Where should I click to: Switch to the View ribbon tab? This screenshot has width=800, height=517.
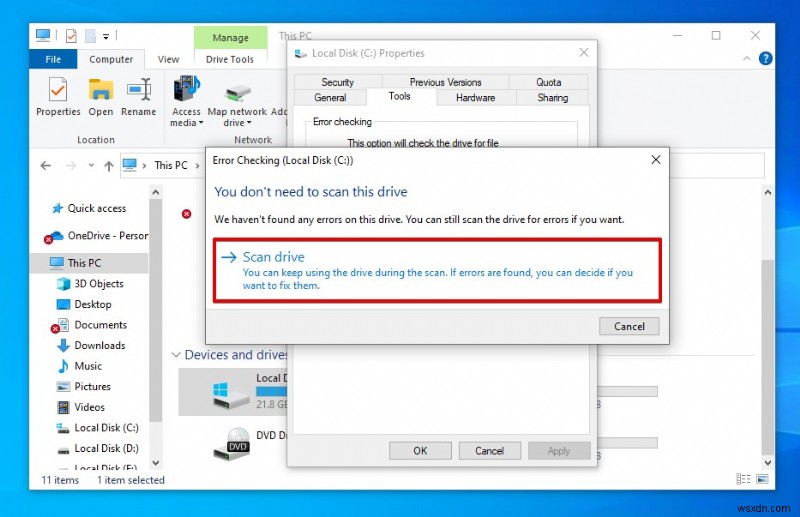pos(168,59)
